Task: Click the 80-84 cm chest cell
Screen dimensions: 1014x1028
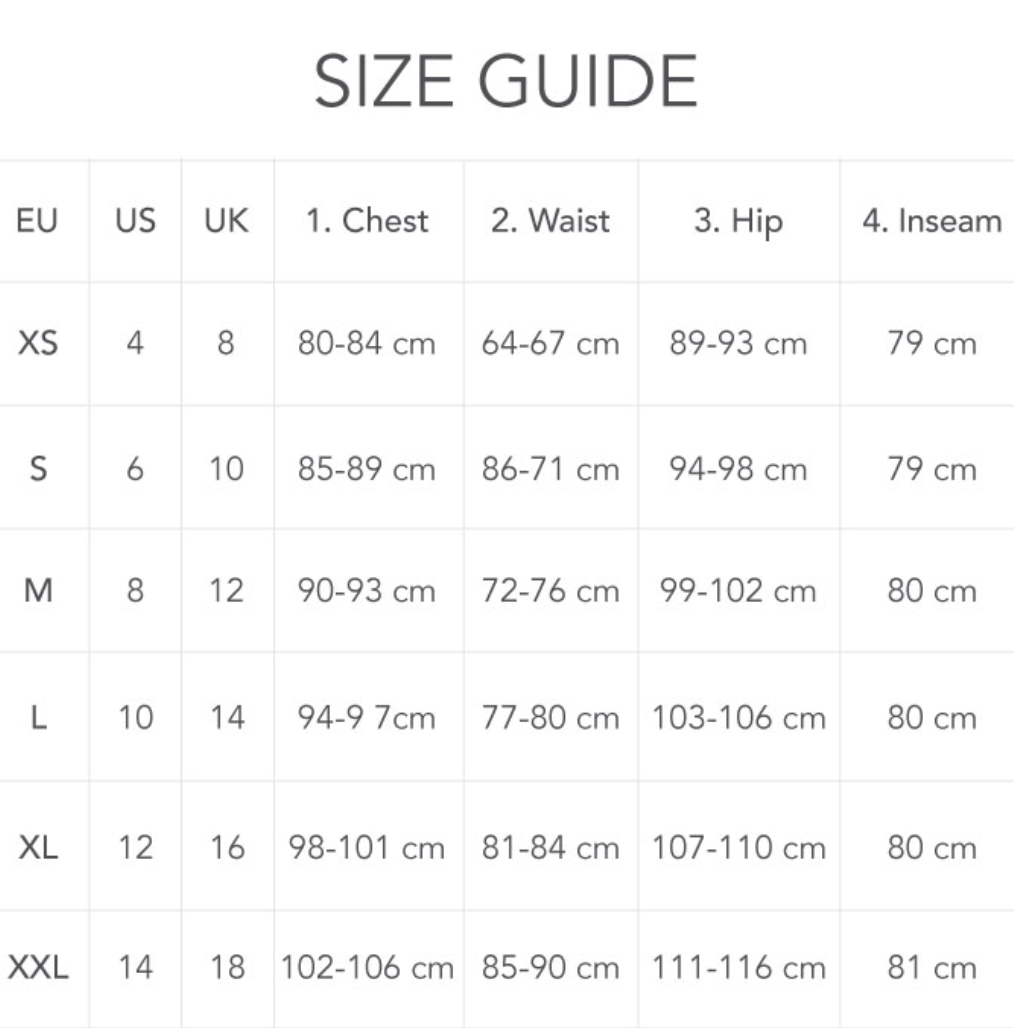Action: (x=367, y=344)
